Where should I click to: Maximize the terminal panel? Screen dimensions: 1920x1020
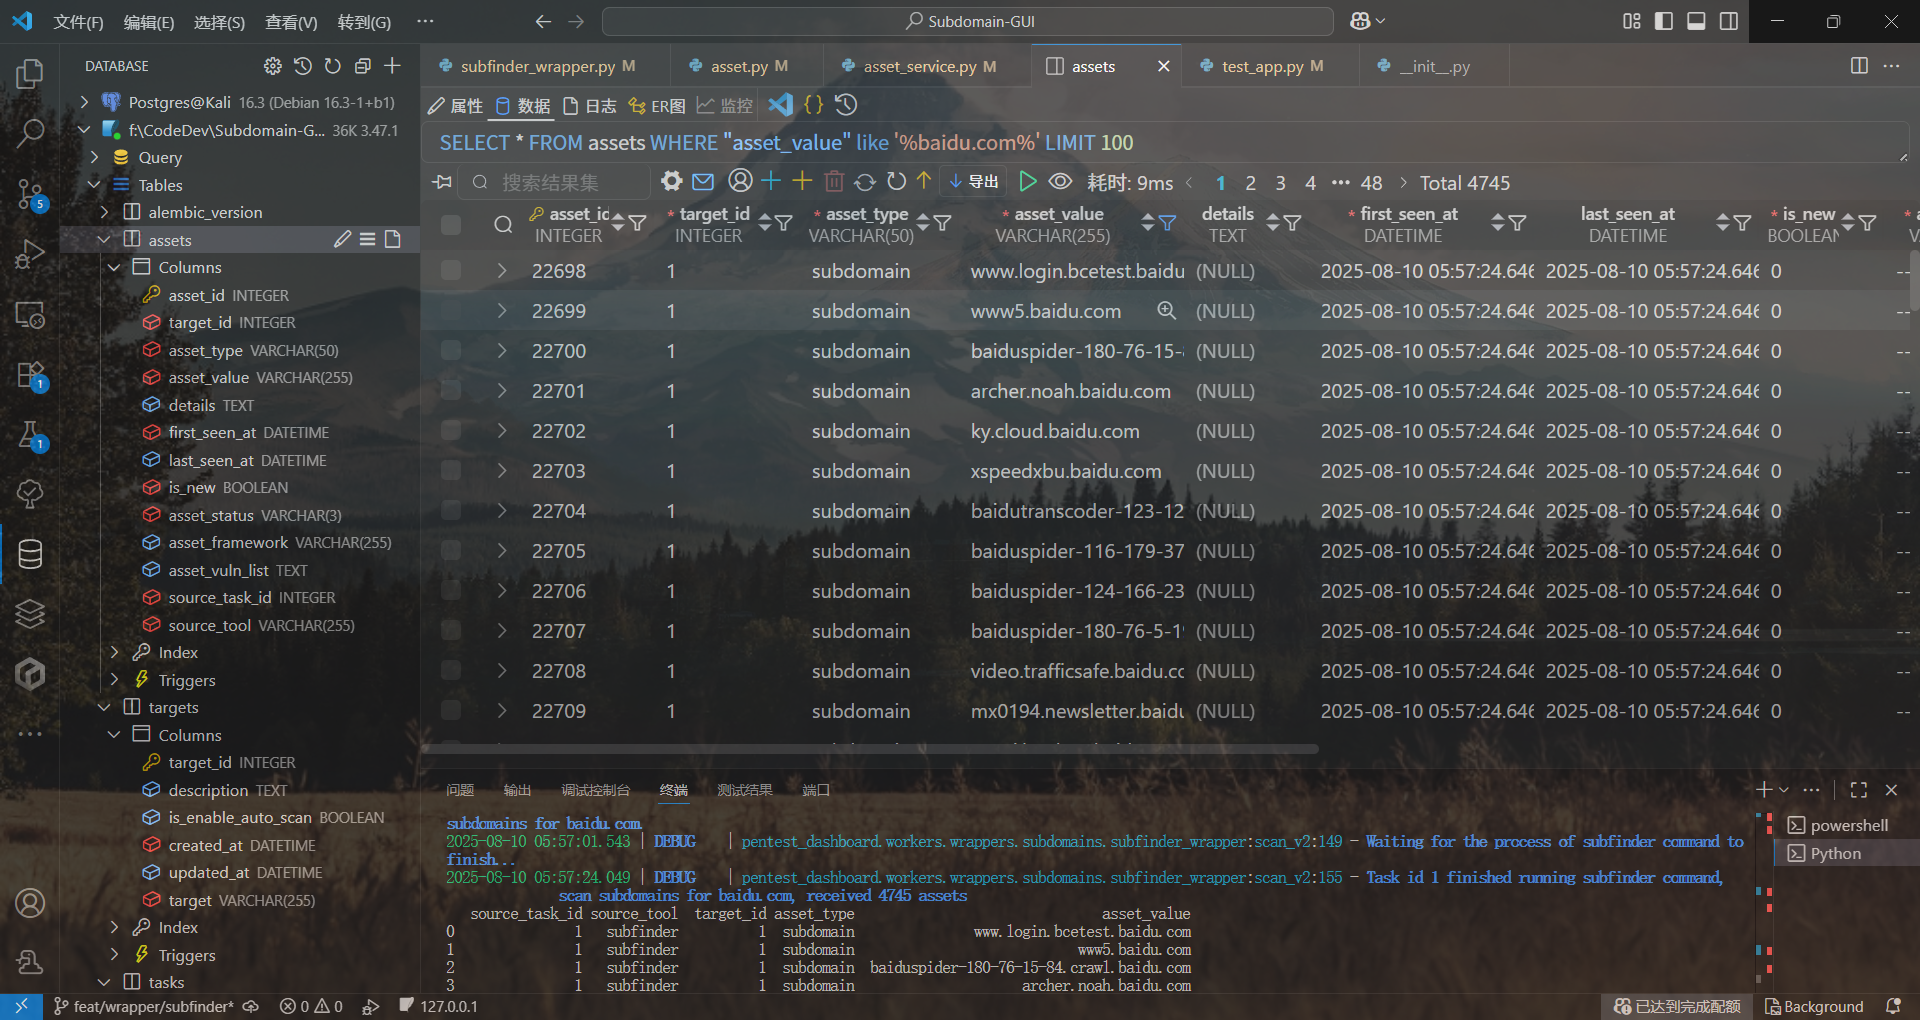(x=1859, y=790)
